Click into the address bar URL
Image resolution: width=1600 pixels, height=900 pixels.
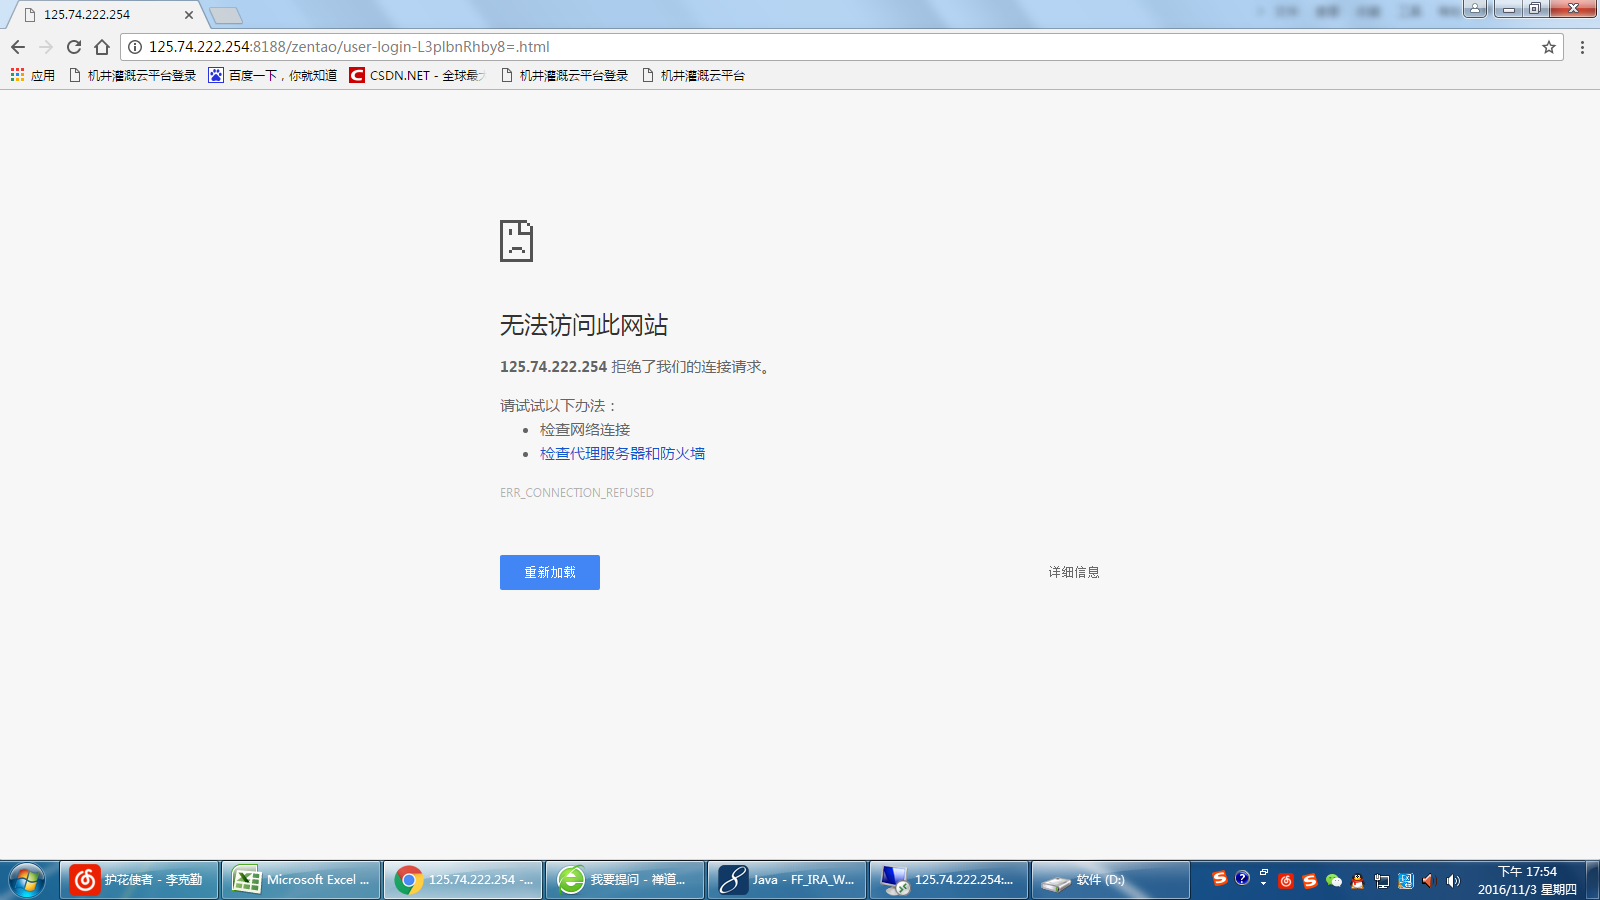click(700, 47)
